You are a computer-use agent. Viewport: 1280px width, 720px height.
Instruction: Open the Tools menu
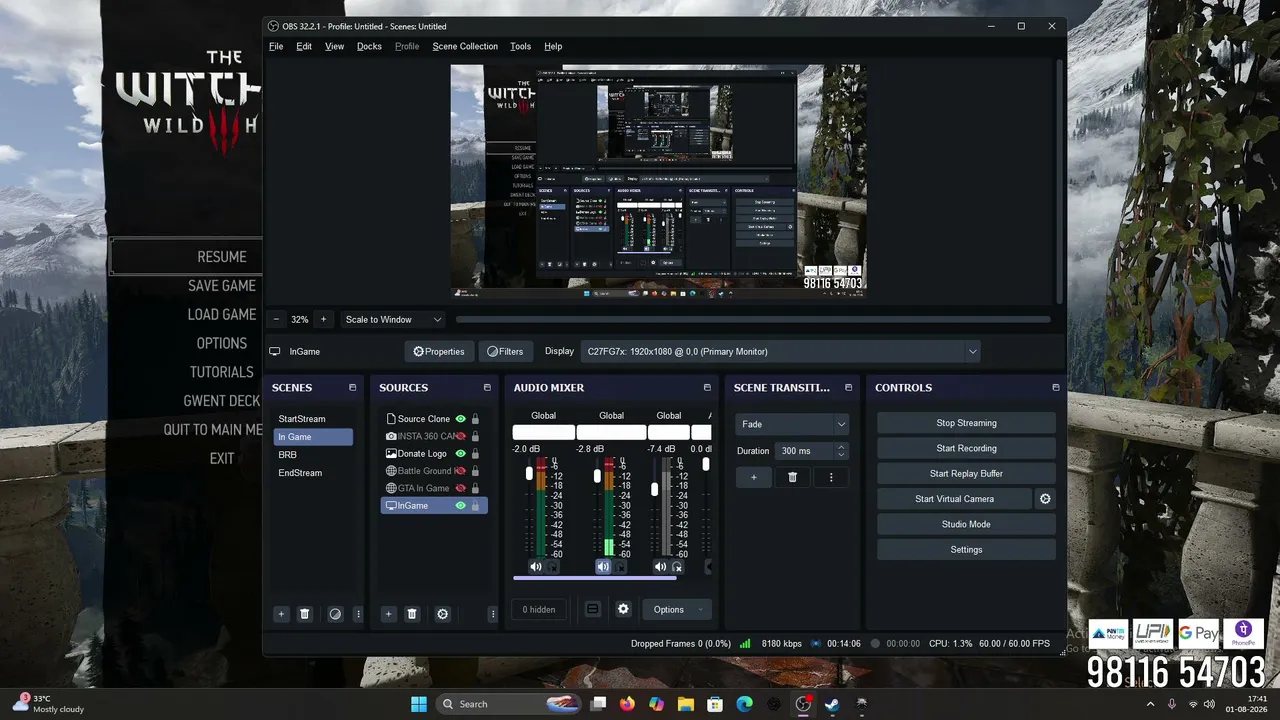[520, 46]
